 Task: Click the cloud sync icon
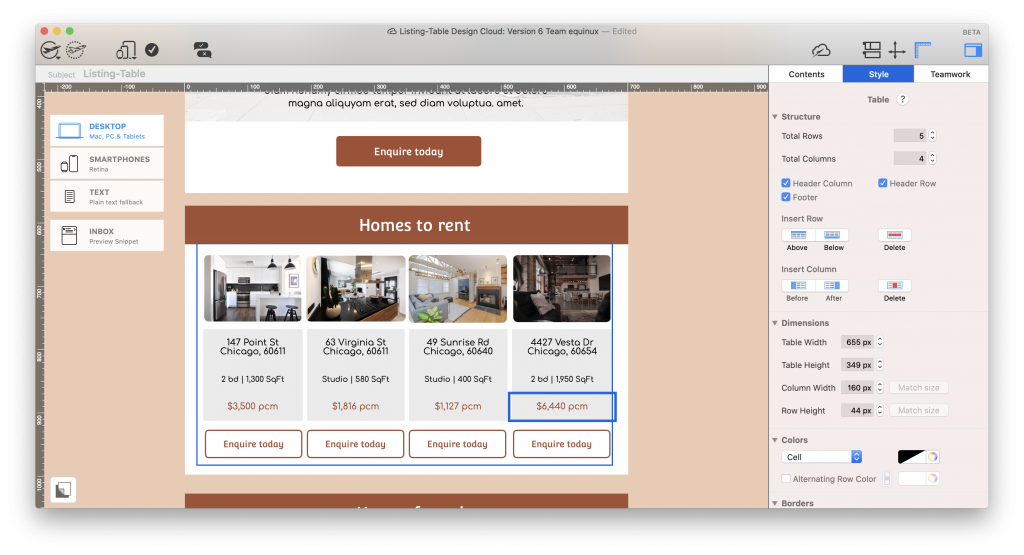821,50
